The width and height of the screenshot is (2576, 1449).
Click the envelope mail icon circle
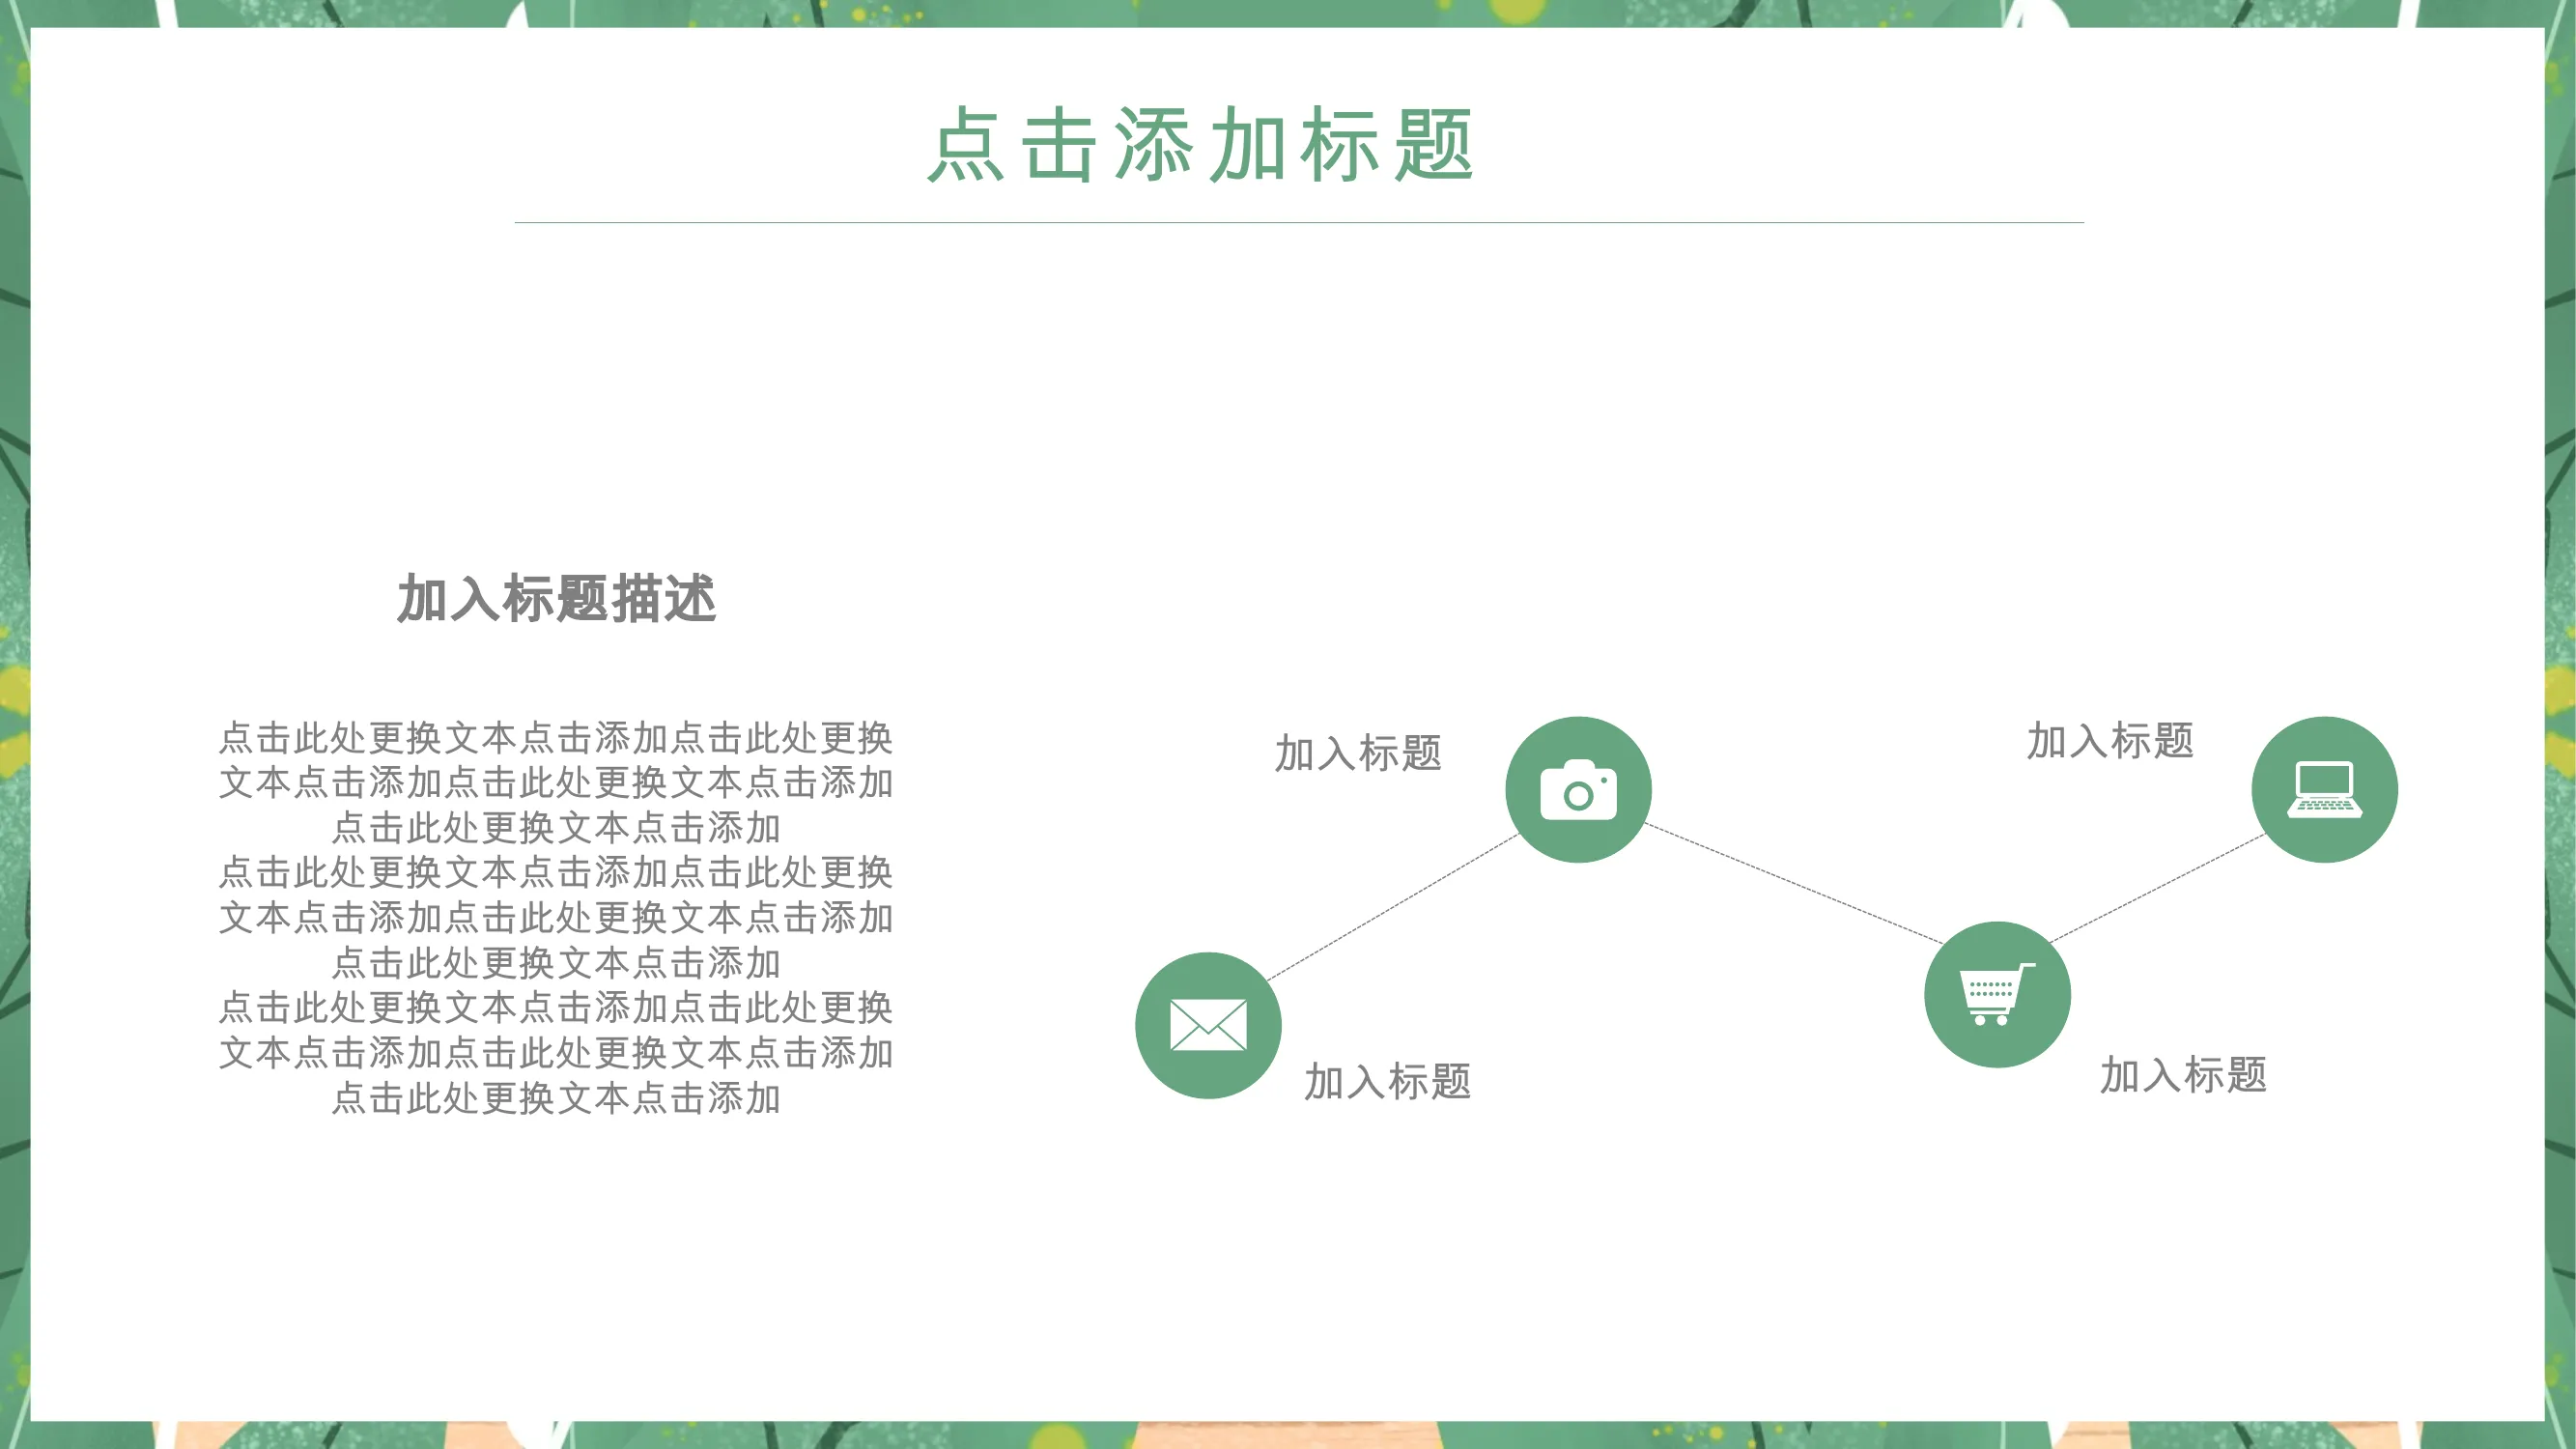[1208, 1025]
